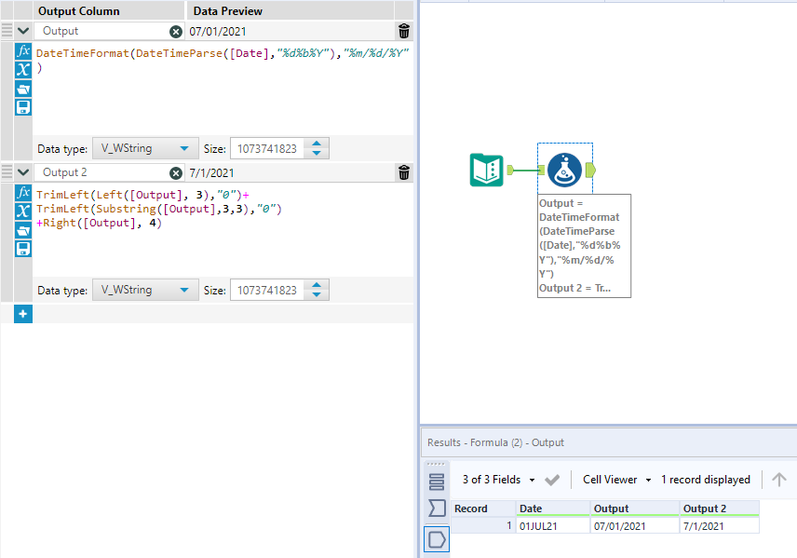Grab the reorder handle for Output 2 expression
This screenshot has width=797, height=558.
(x=7, y=172)
